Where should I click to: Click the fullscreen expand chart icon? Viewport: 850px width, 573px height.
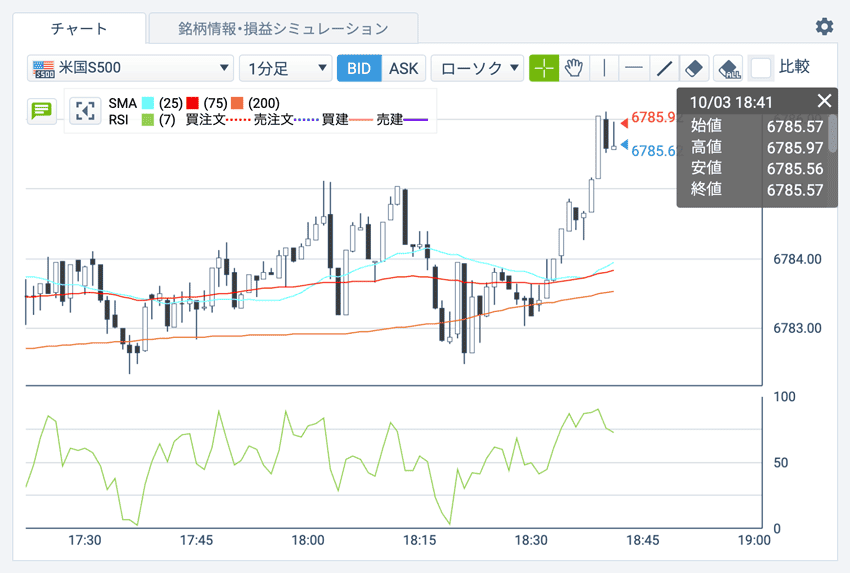[x=86, y=110]
